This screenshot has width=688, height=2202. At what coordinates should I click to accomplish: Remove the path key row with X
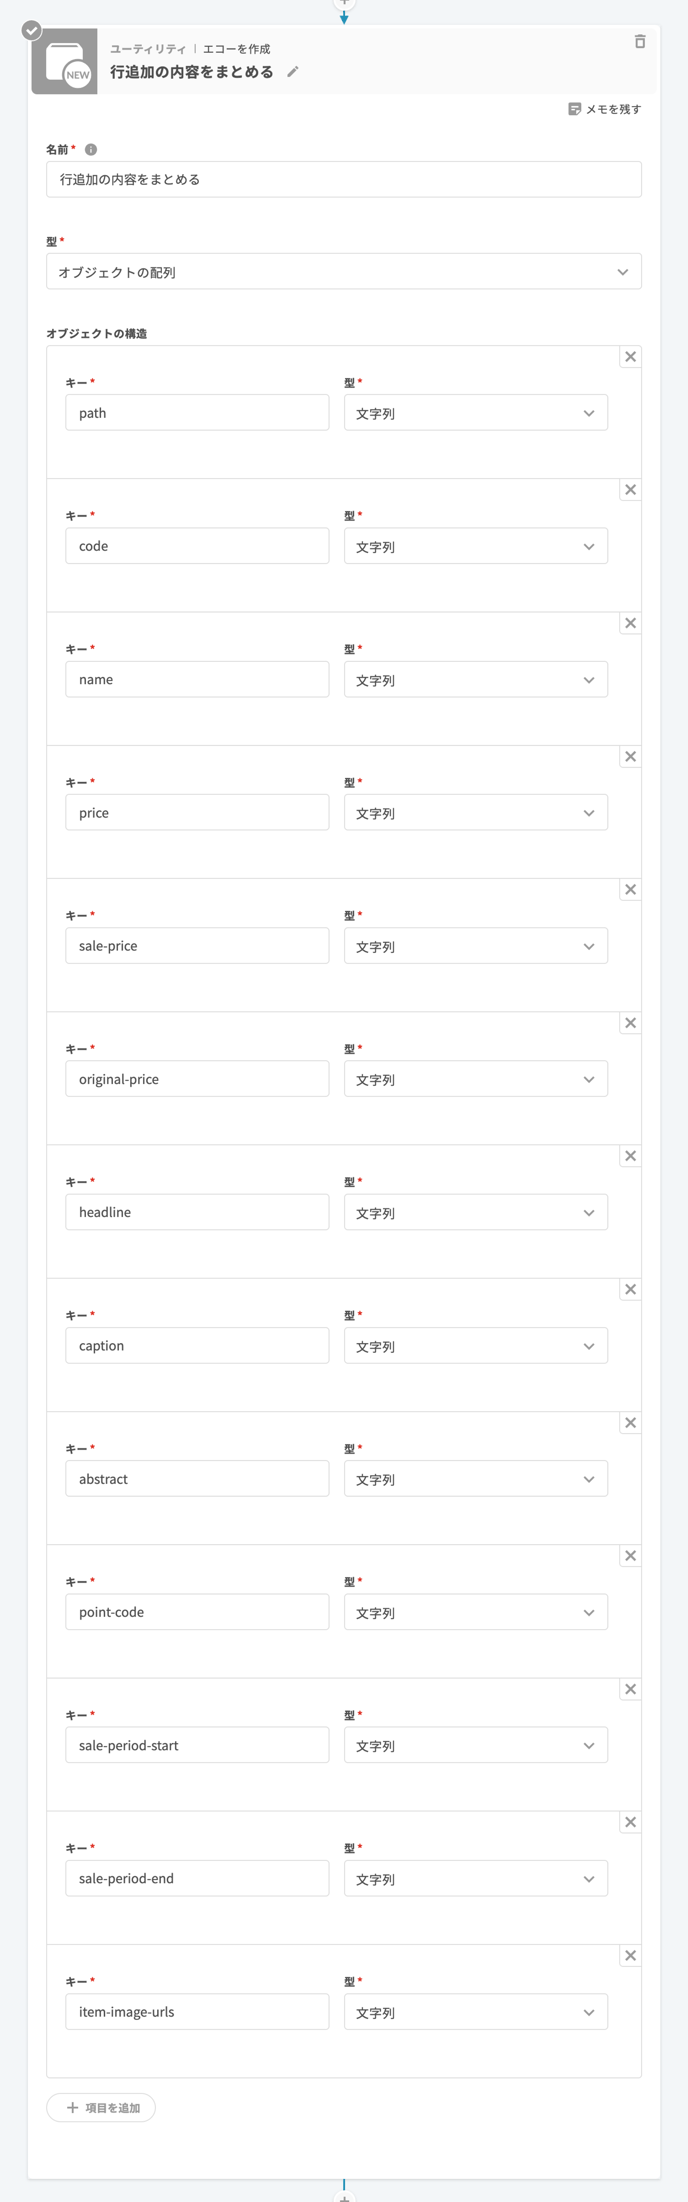point(630,357)
